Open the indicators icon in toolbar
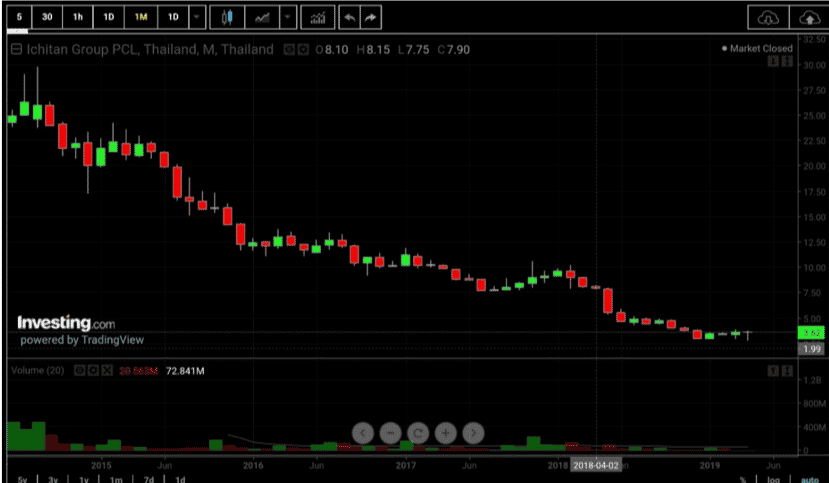The width and height of the screenshot is (829, 483). click(318, 17)
